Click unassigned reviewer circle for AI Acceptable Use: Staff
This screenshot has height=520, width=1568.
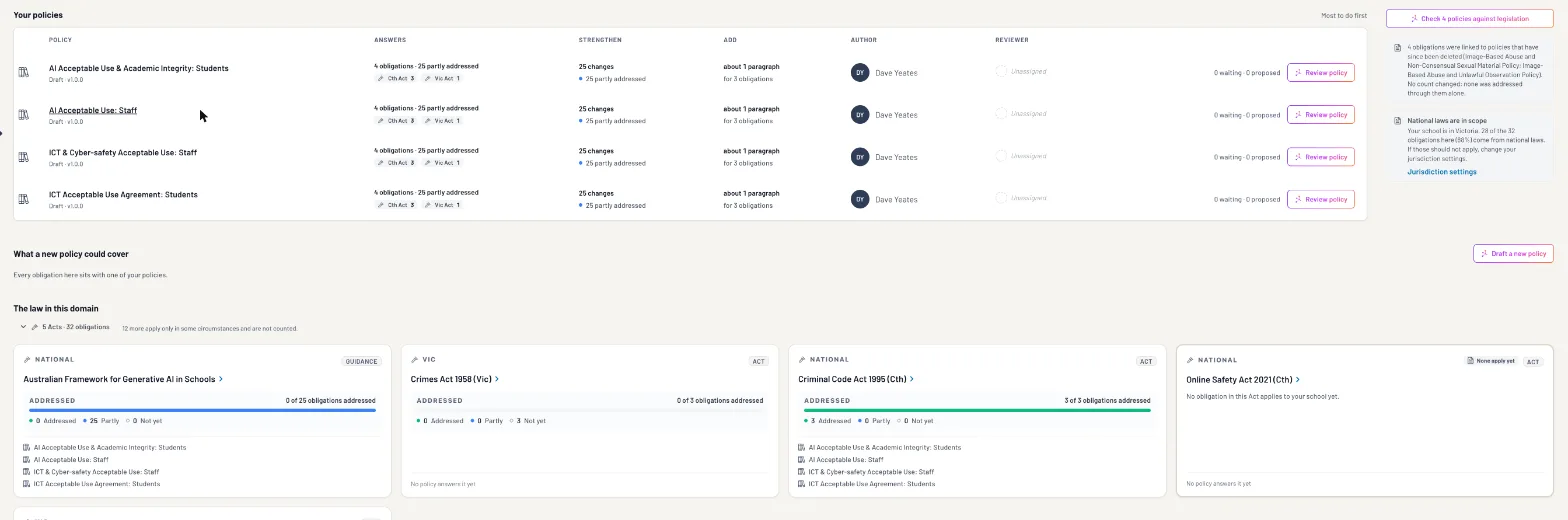1001,113
